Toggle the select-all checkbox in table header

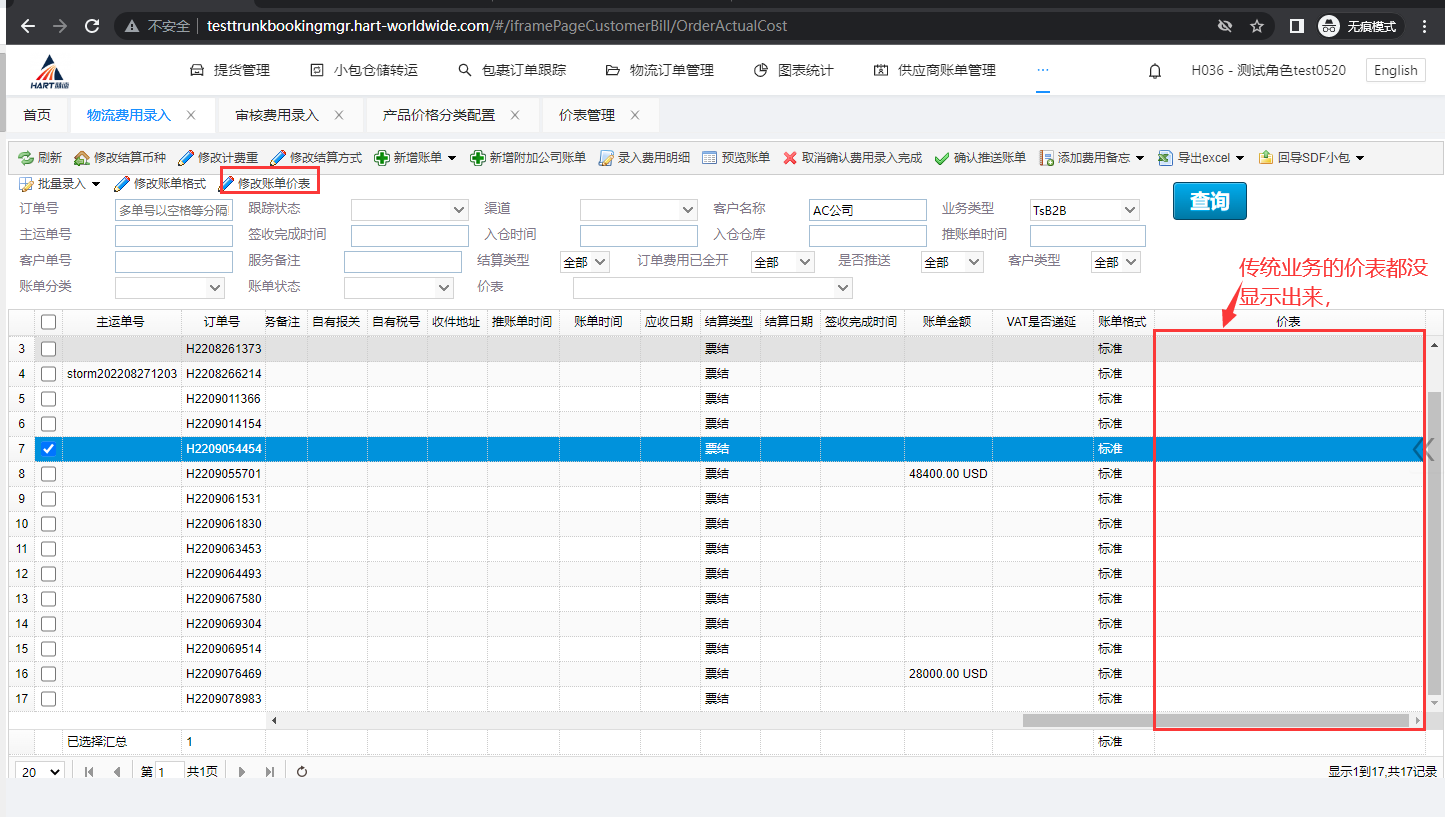tap(48, 322)
